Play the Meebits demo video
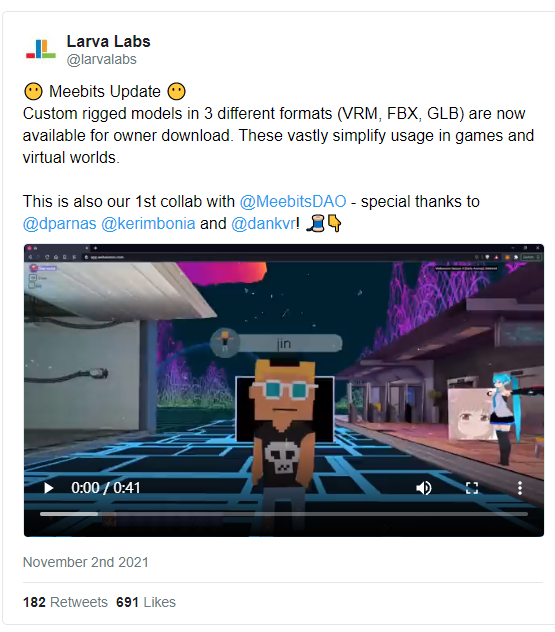 click(48, 488)
